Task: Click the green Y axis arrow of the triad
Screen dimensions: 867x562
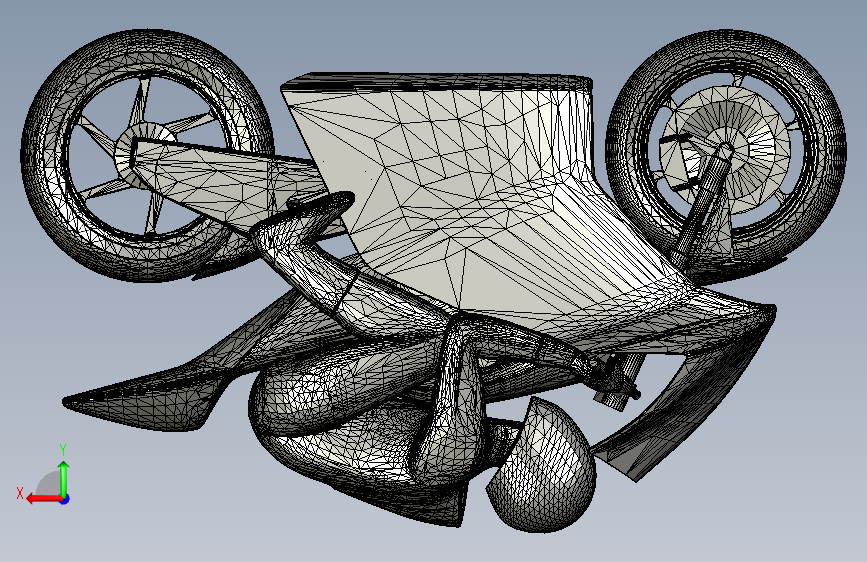Action: point(64,479)
